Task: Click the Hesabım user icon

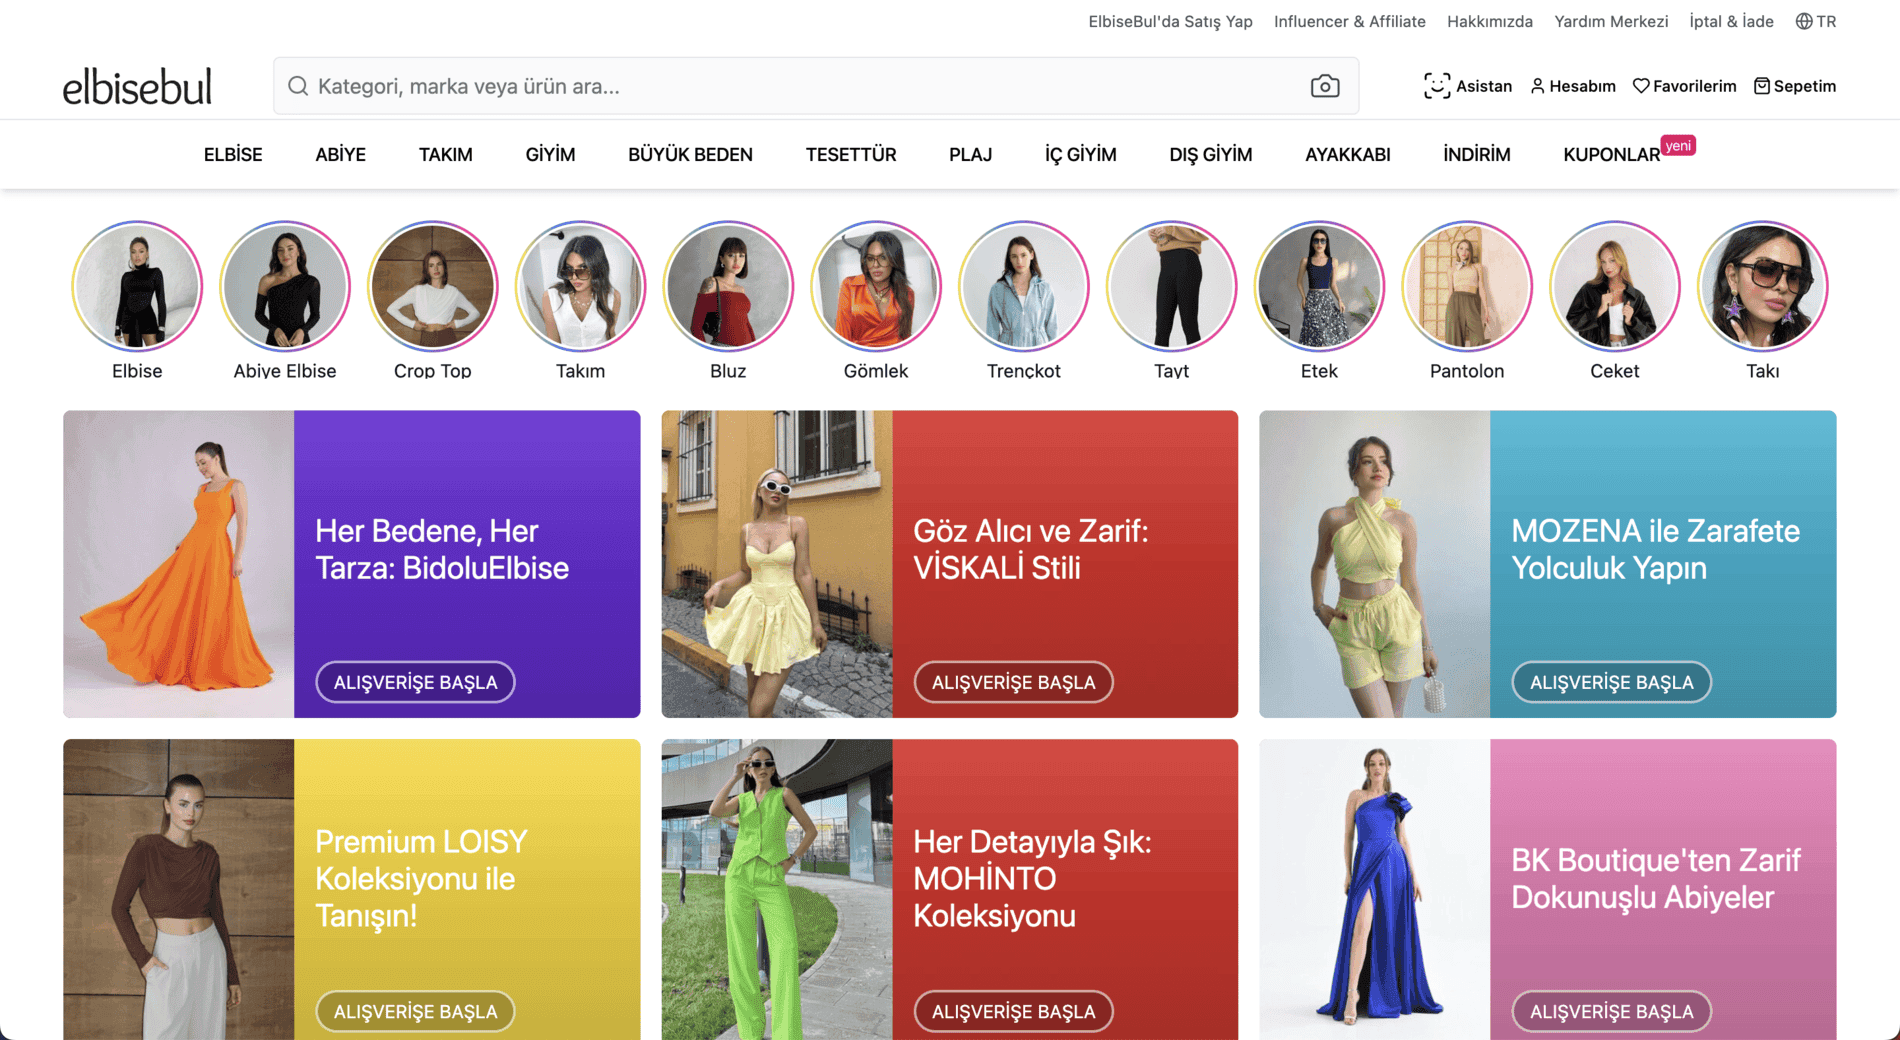Action: (x=1538, y=86)
